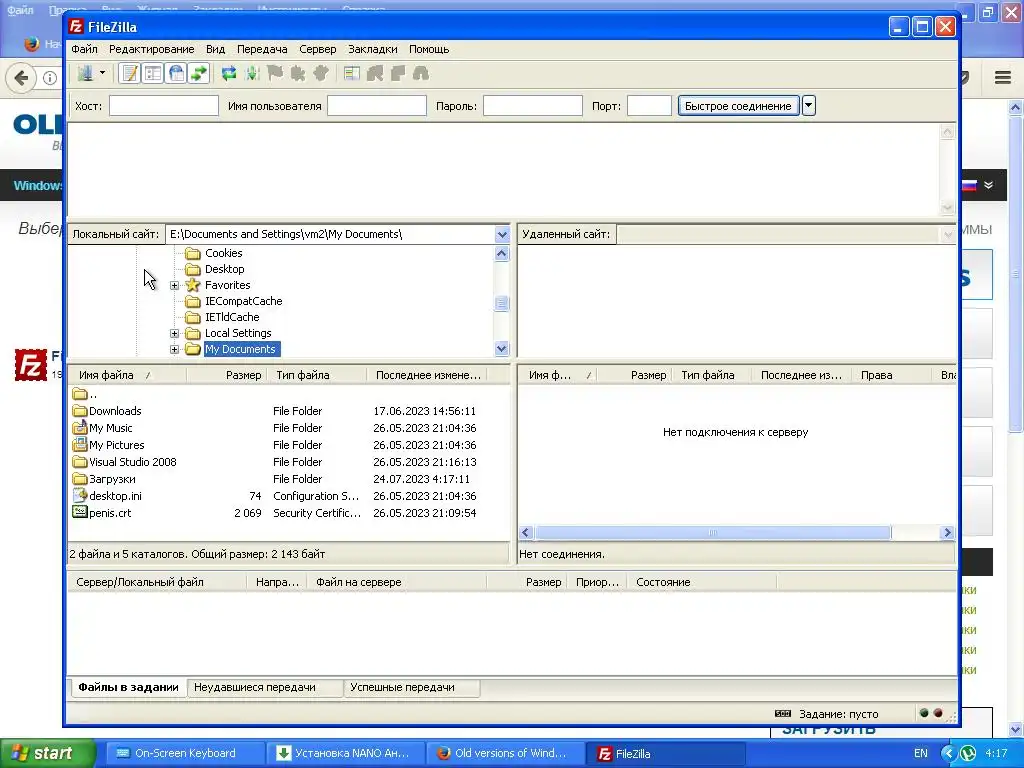This screenshot has height=768, width=1024.
Task: Switch to Файлы в задании tab
Action: (x=128, y=687)
